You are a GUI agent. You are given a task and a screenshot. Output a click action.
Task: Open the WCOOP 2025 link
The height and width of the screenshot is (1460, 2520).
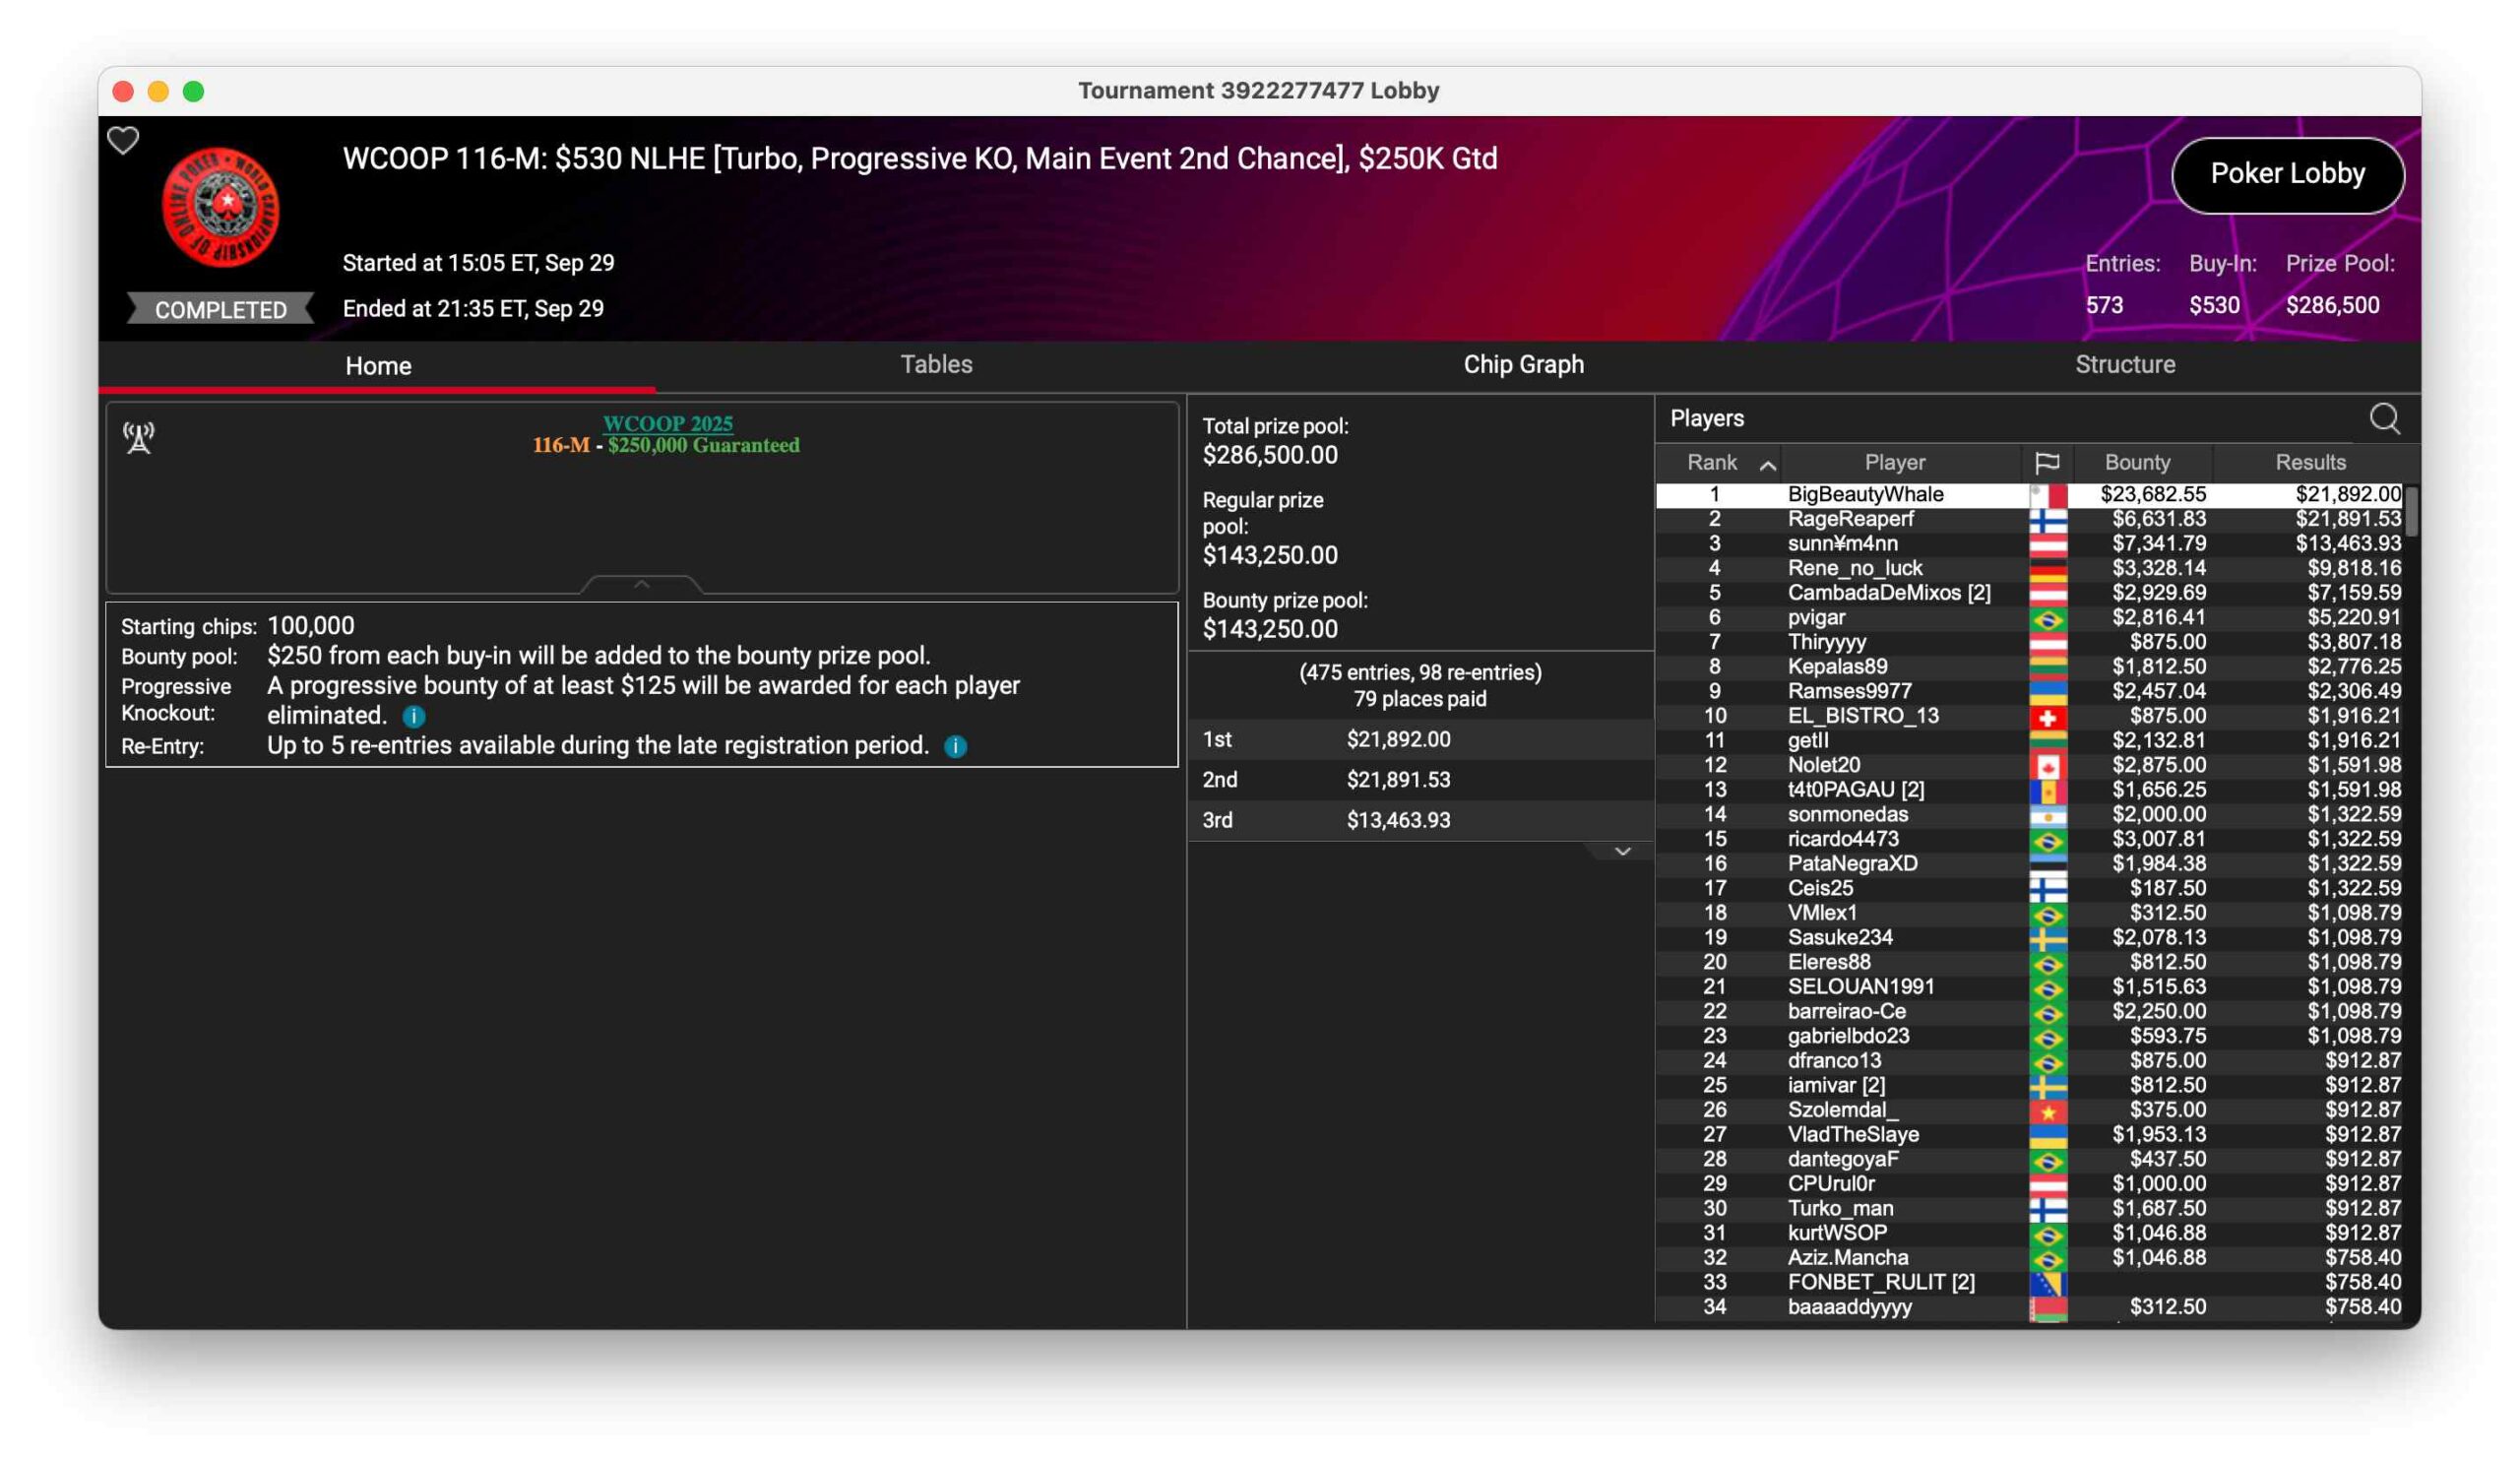pos(667,423)
